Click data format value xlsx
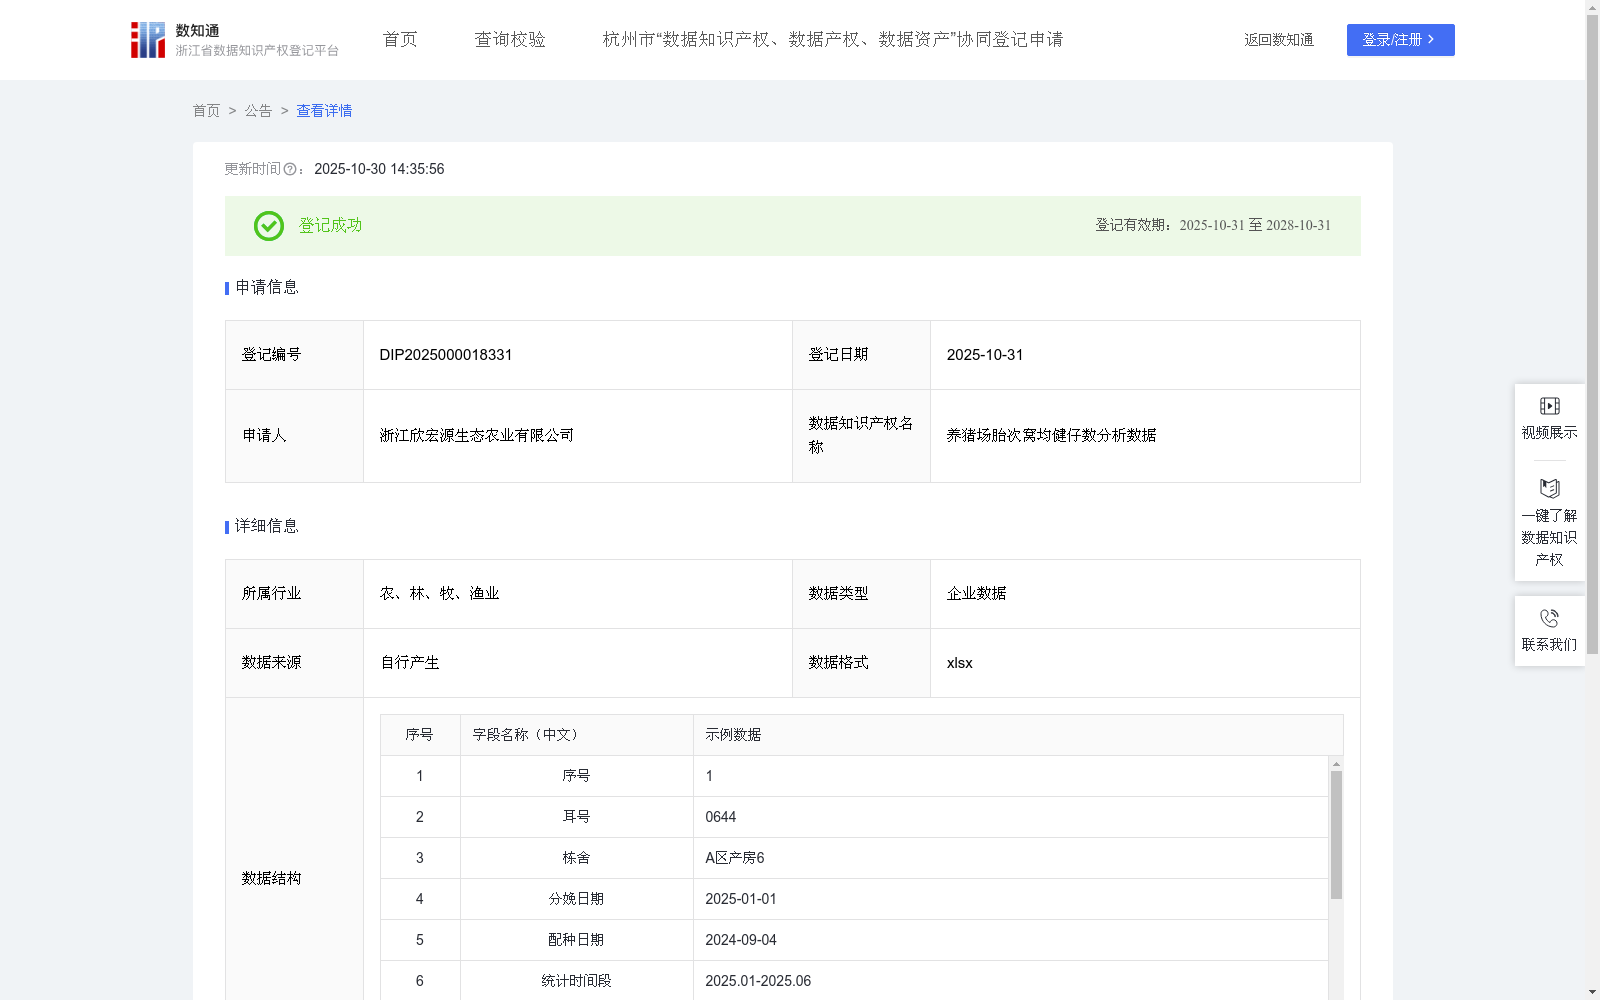Image resolution: width=1600 pixels, height=1000 pixels. 960,663
